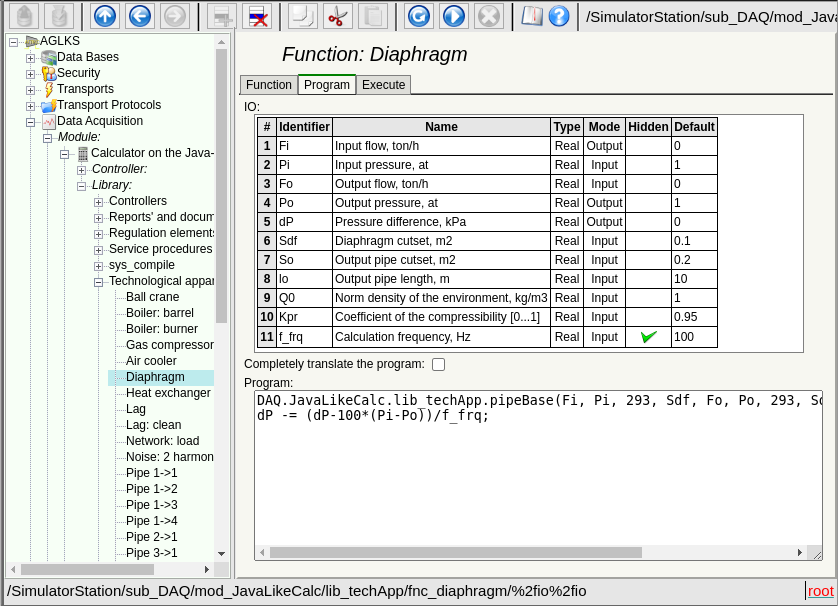Toggle Hidden checkmark for f_frq row
This screenshot has width=838, height=606.
(x=648, y=337)
